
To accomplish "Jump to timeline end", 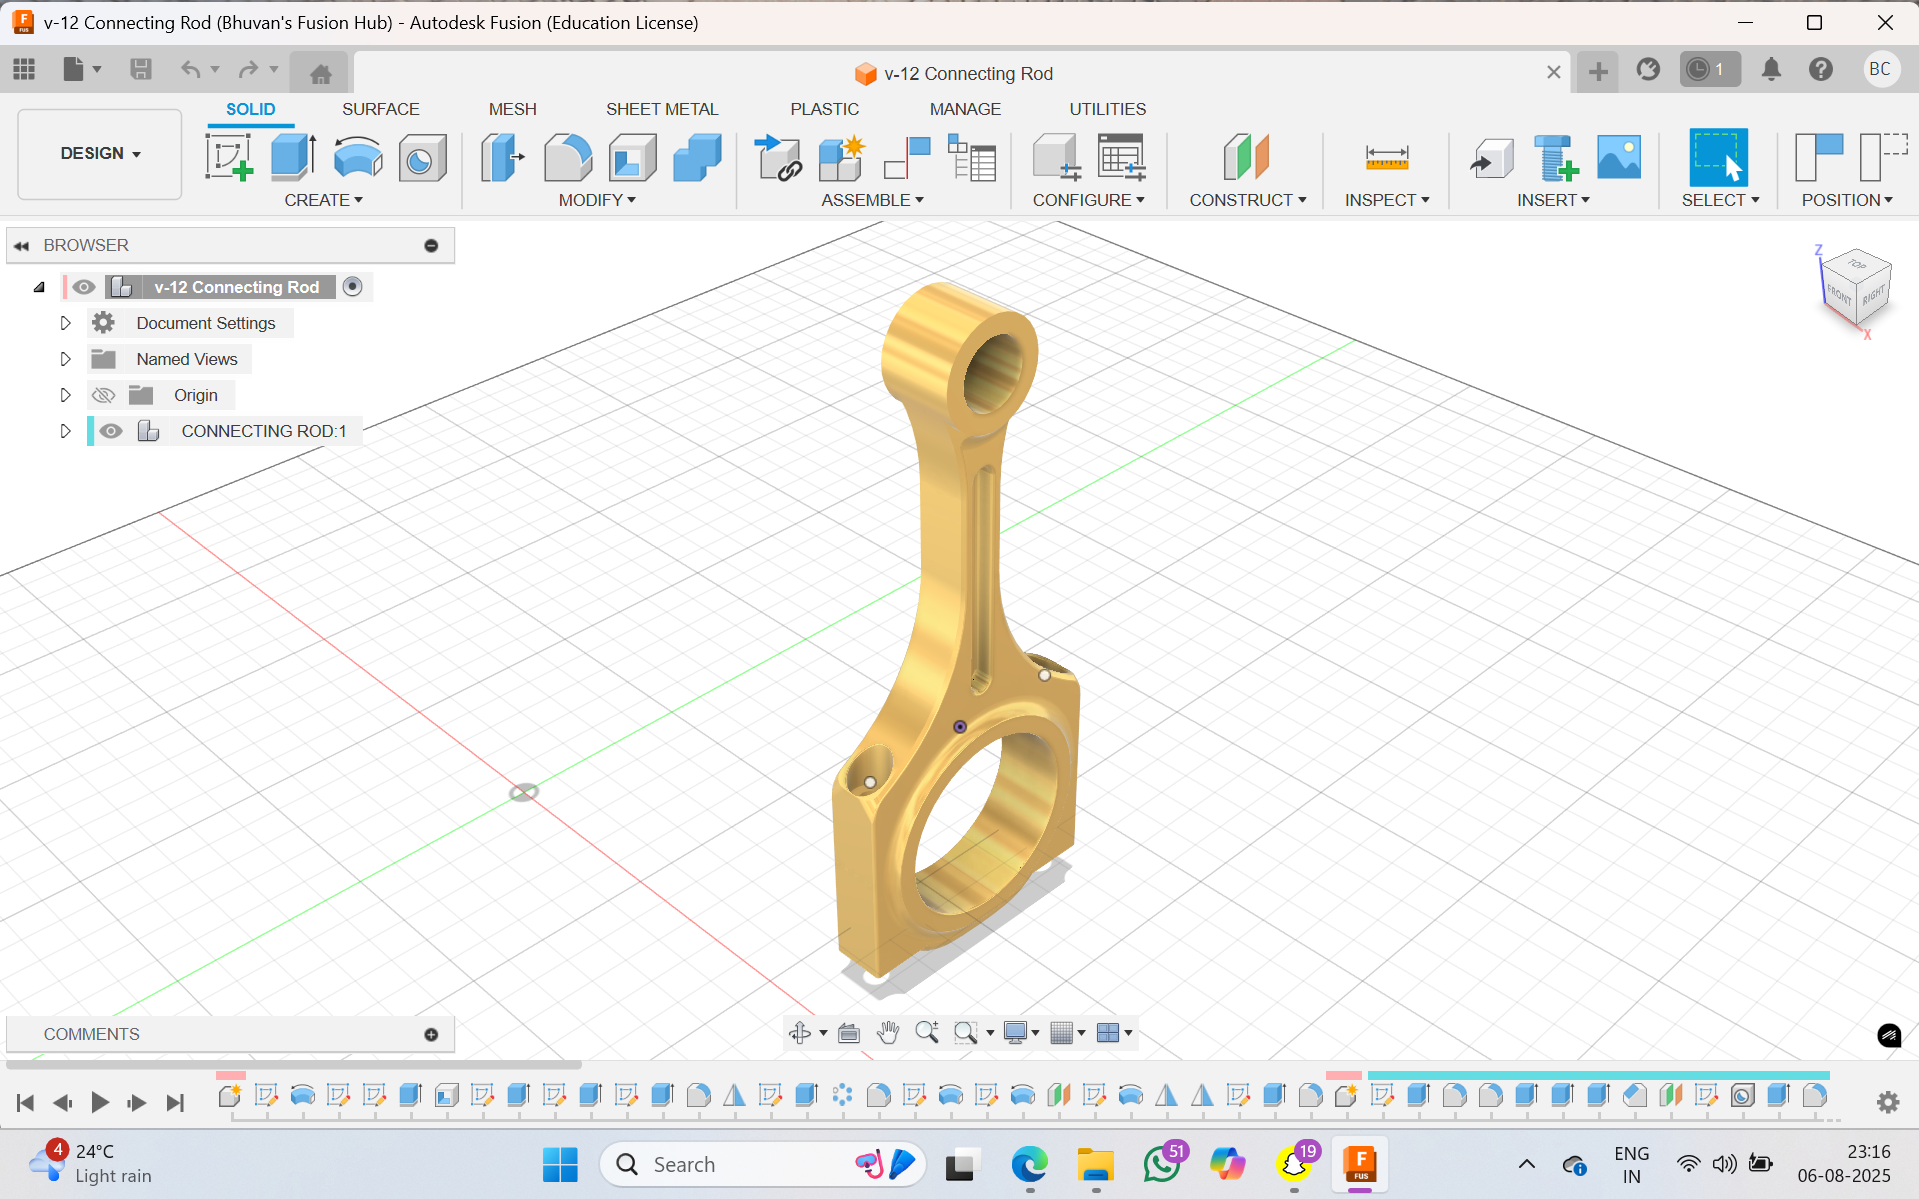I will coord(175,1102).
